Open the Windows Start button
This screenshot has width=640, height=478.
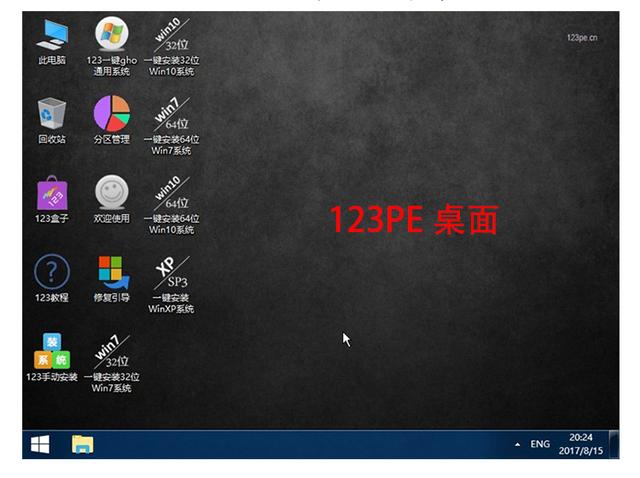(x=40, y=444)
